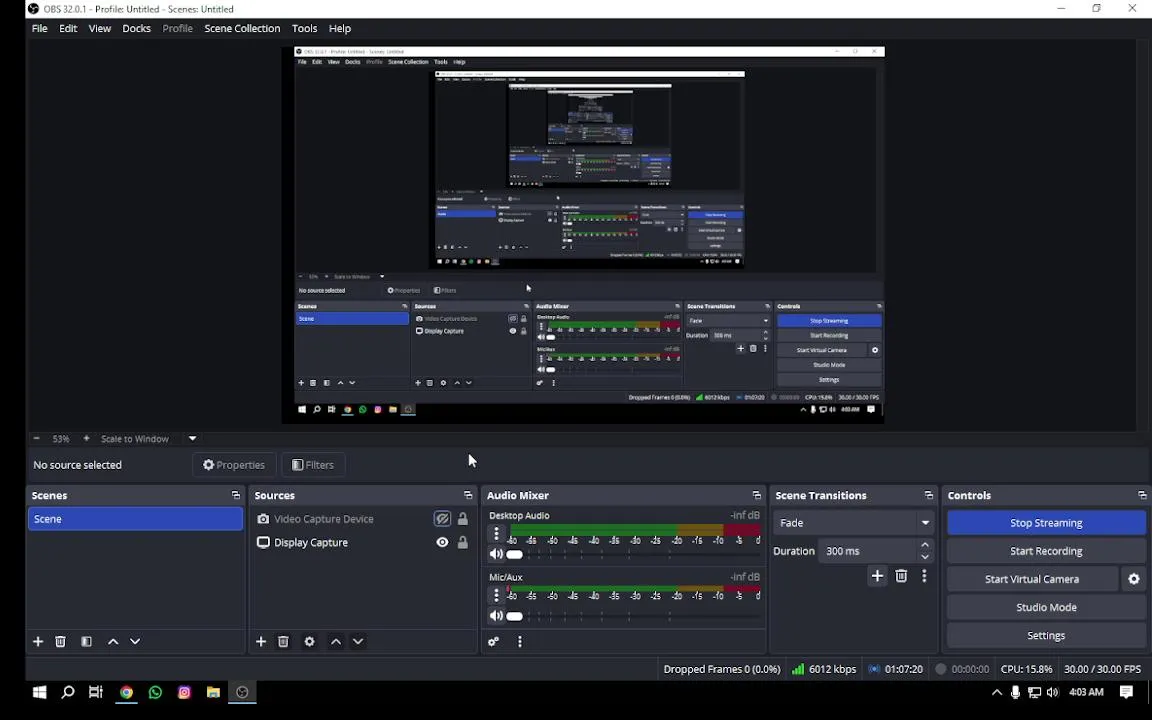Open the Scene Collection menu
Screen dimensions: 1152x720
coord(242,28)
